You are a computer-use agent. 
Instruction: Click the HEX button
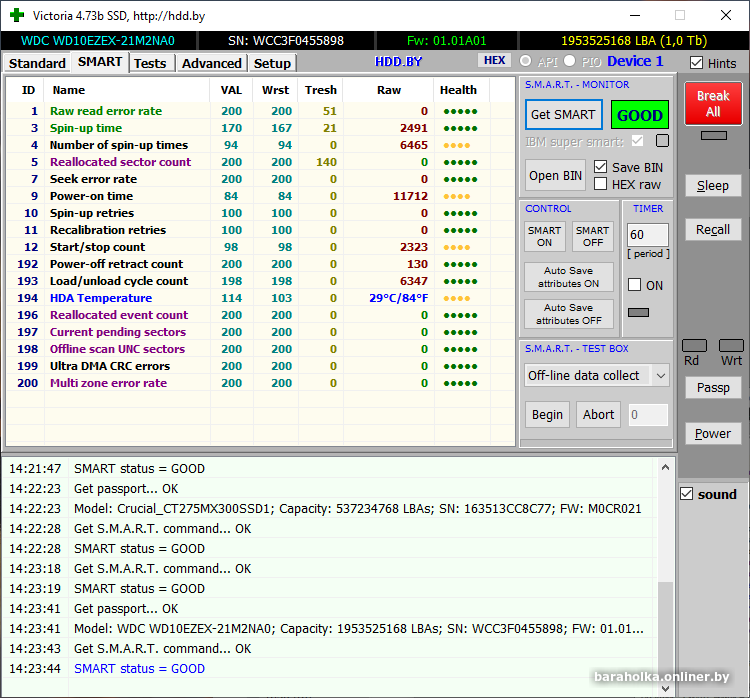click(494, 60)
